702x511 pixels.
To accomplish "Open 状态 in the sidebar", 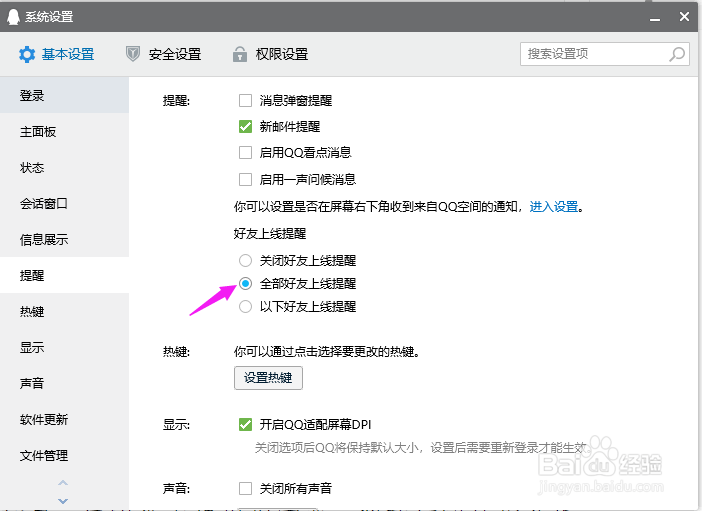I will coord(64,167).
